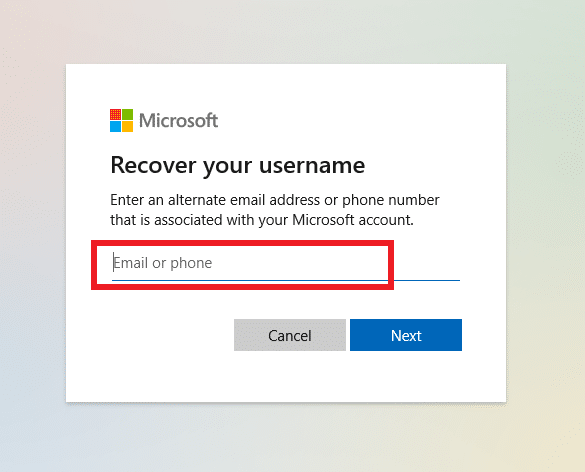The width and height of the screenshot is (585, 472).
Task: Click the associated with your Microsoft account line
Action: tap(262, 220)
